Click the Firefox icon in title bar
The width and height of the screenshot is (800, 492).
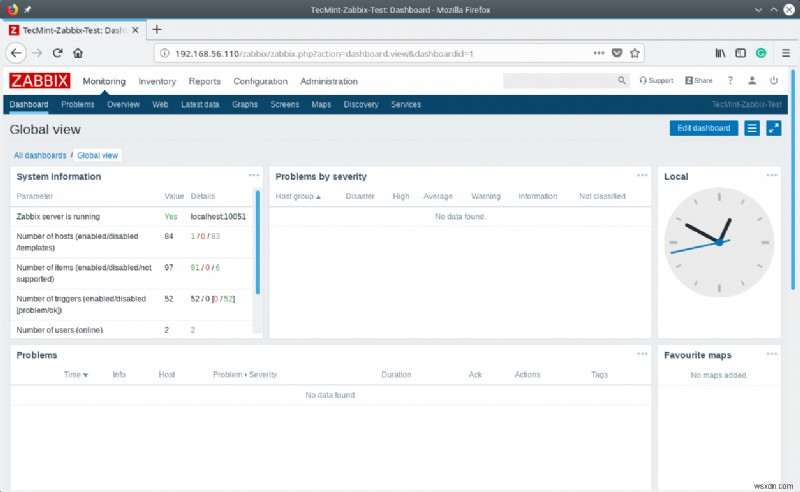coord(12,9)
